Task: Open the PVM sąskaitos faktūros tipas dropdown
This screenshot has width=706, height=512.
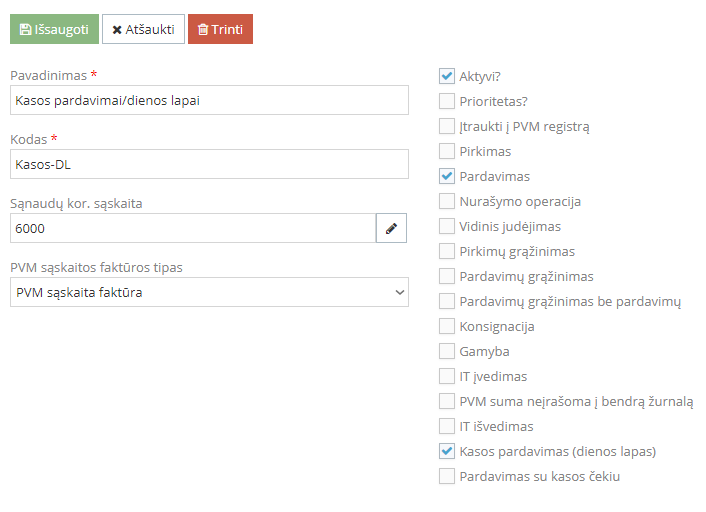Action: 209,292
